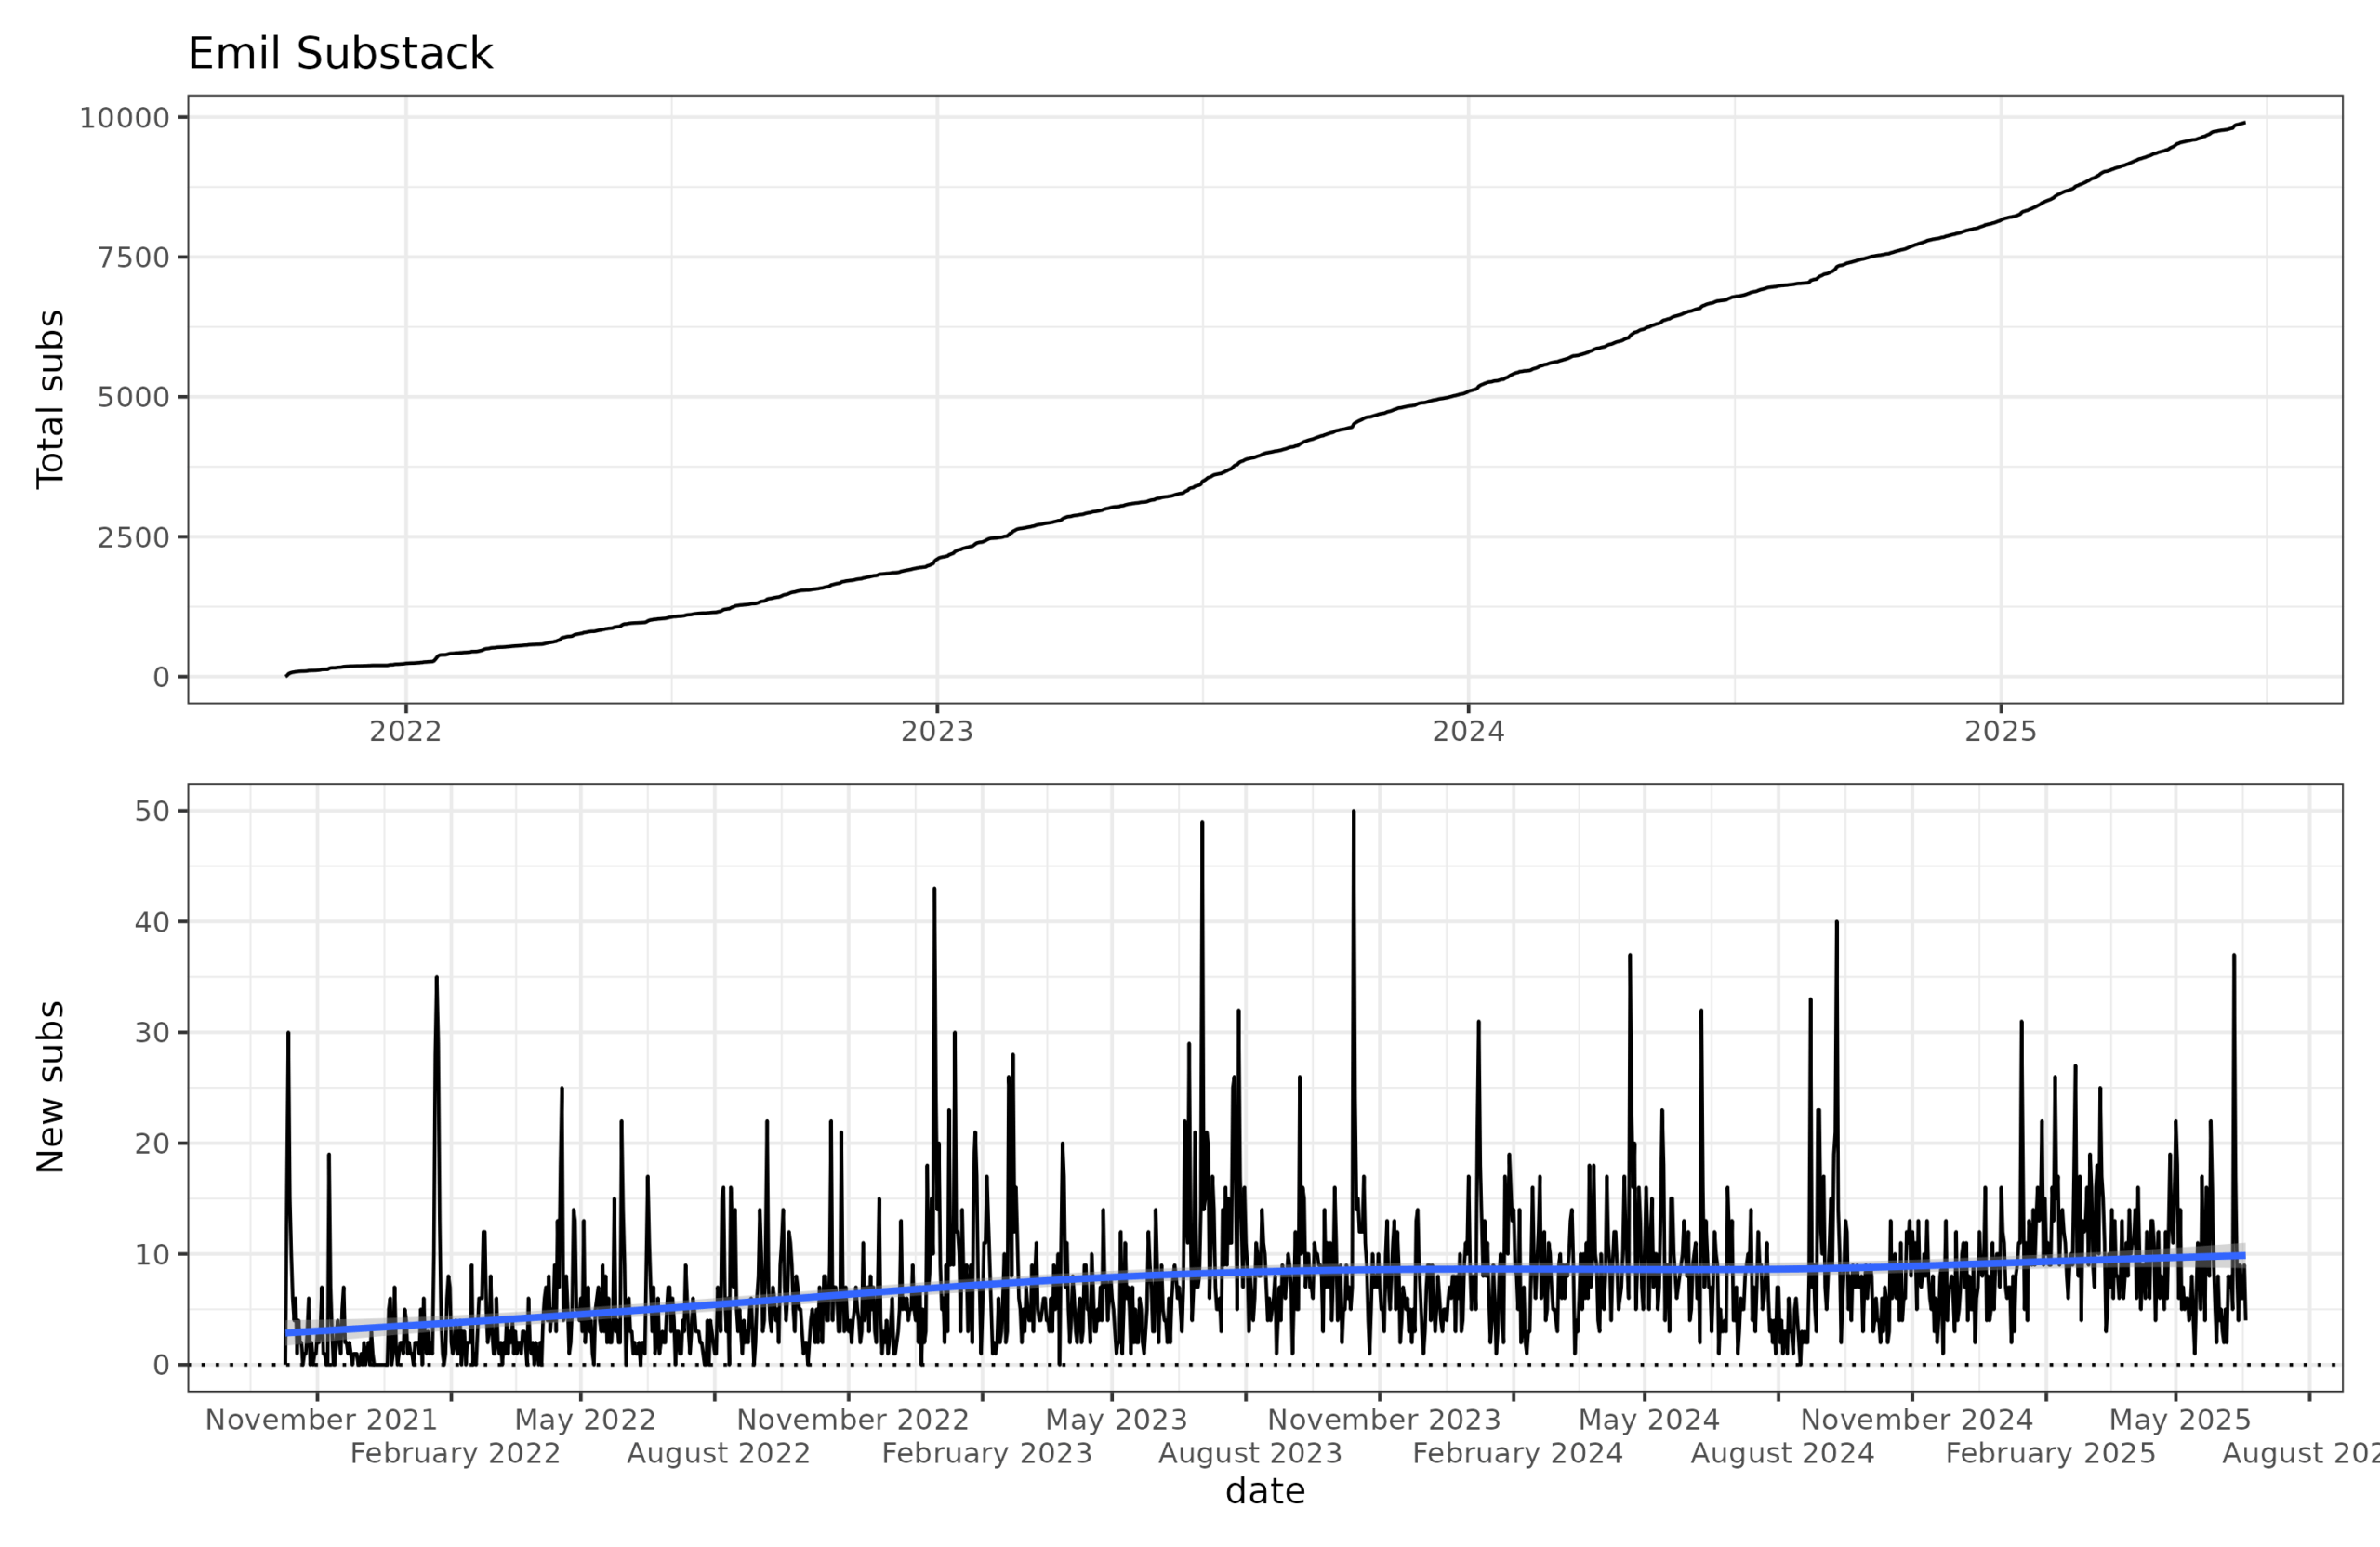Click the 50 tick label on the New subs axis
Viewport: 2380px width, 1547px height.
(x=152, y=812)
